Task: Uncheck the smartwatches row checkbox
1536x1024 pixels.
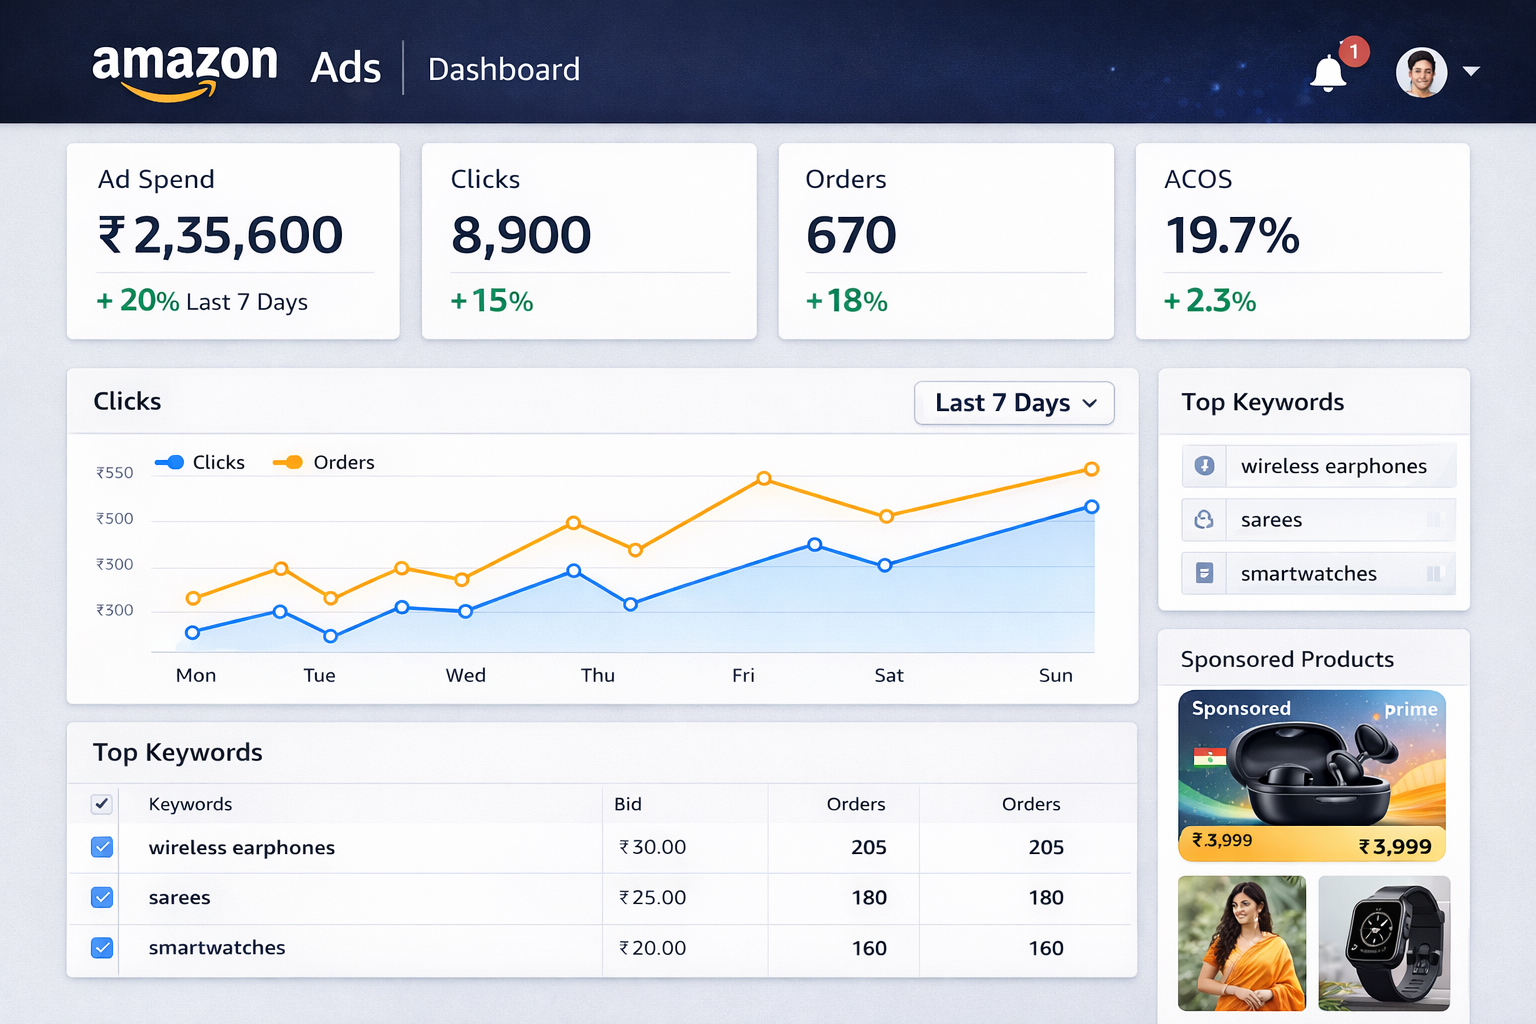Action: tap(102, 947)
